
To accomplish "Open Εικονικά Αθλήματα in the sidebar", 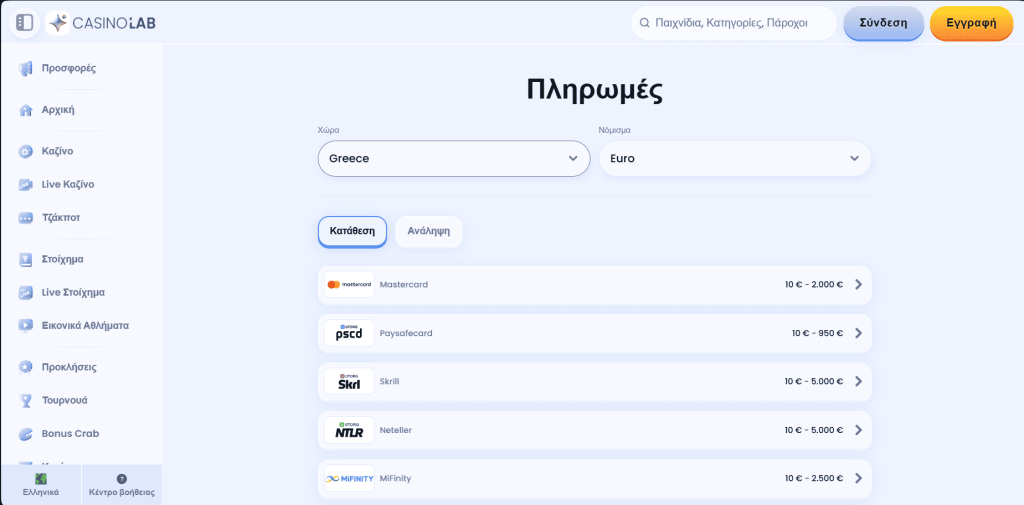I will pos(85,325).
